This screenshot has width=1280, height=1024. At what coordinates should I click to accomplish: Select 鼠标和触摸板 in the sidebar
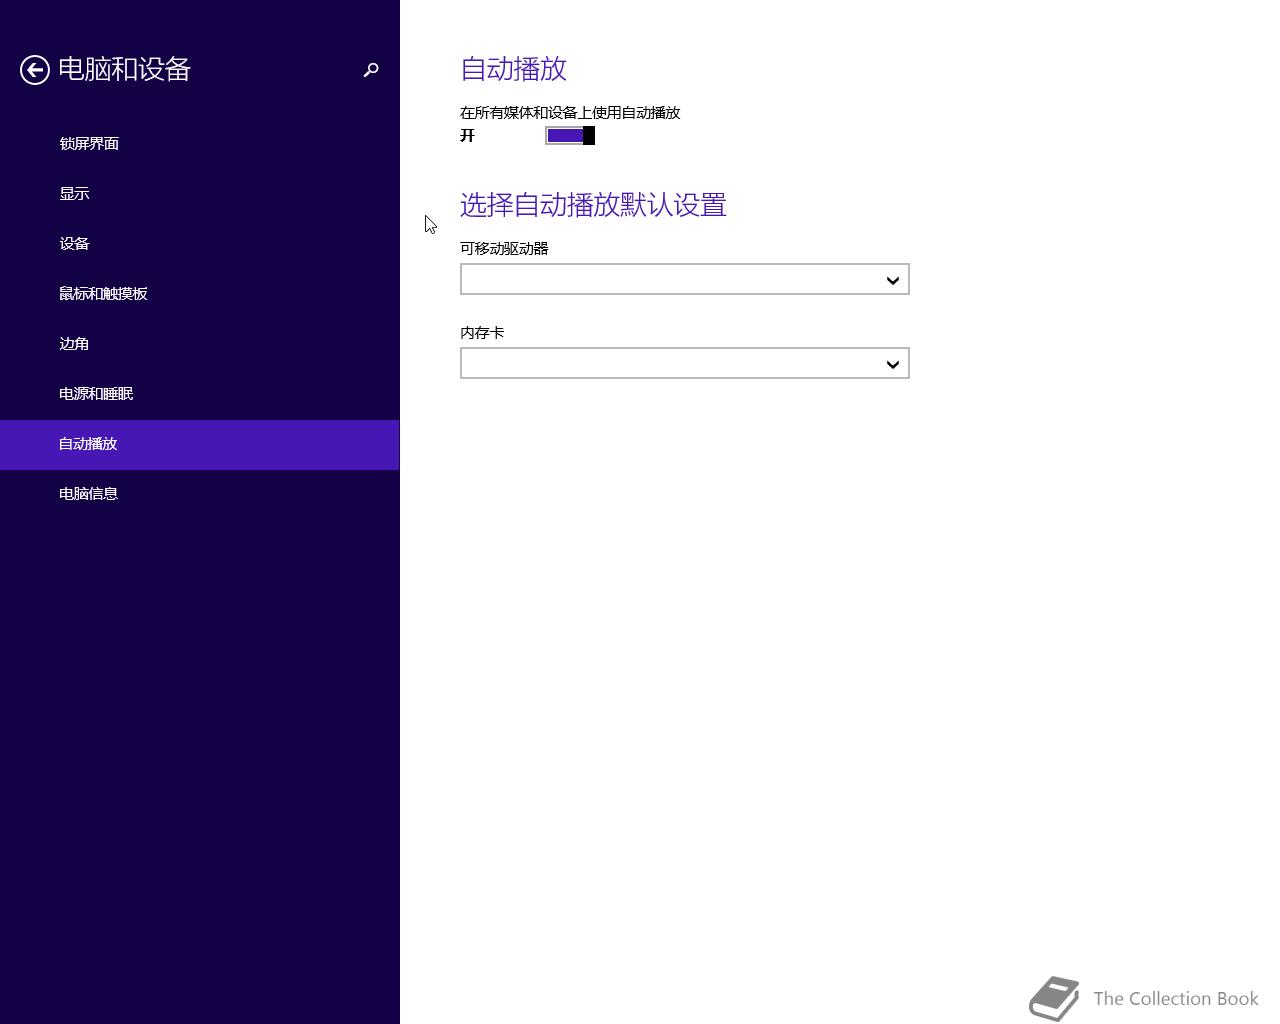click(200, 294)
